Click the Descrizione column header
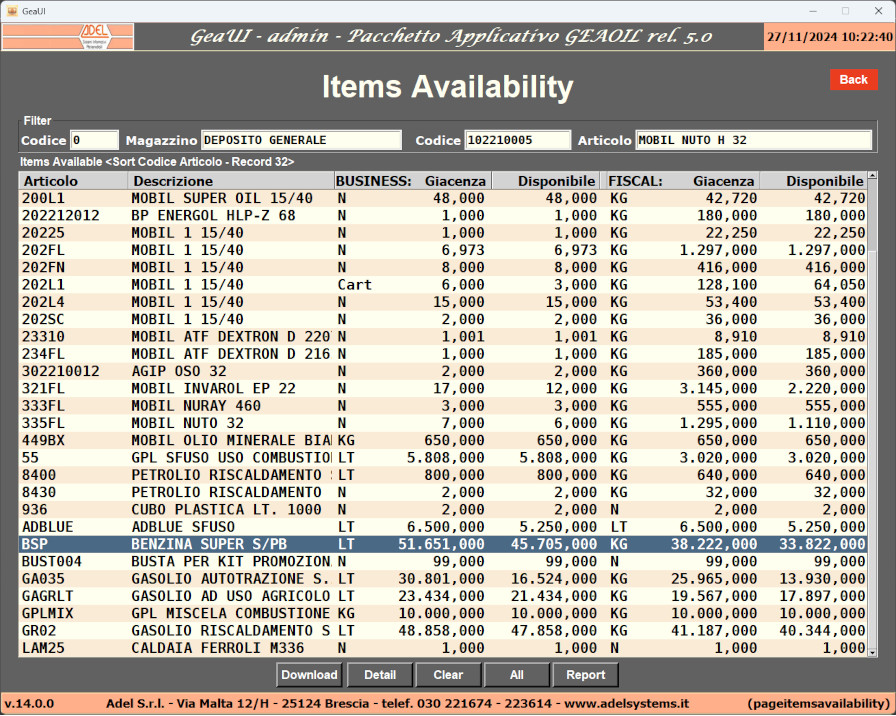The image size is (896, 716). click(x=231, y=181)
